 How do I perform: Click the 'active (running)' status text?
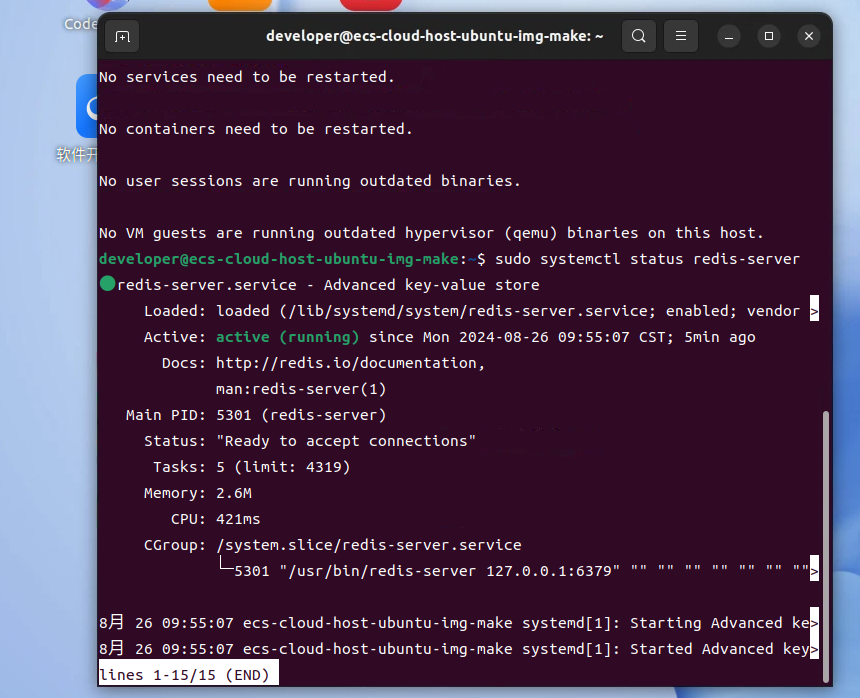[x=288, y=337]
